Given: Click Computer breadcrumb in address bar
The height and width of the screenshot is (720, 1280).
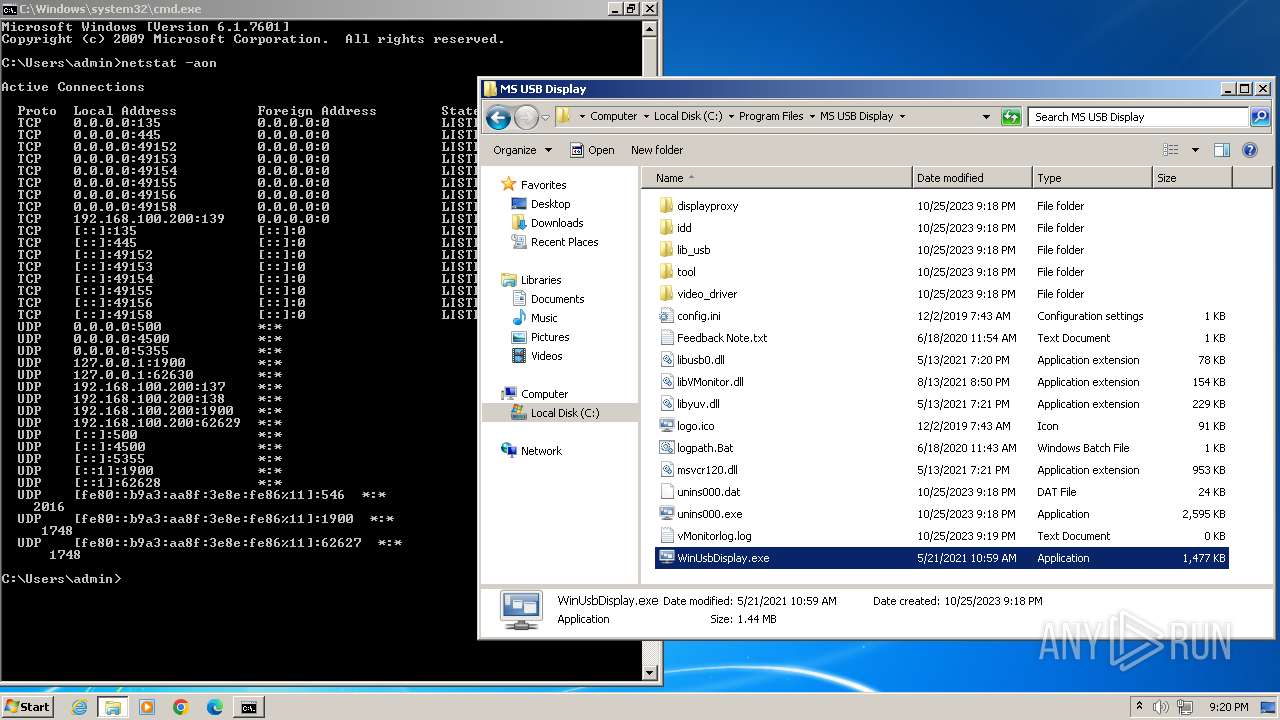Looking at the screenshot, I should tap(613, 116).
